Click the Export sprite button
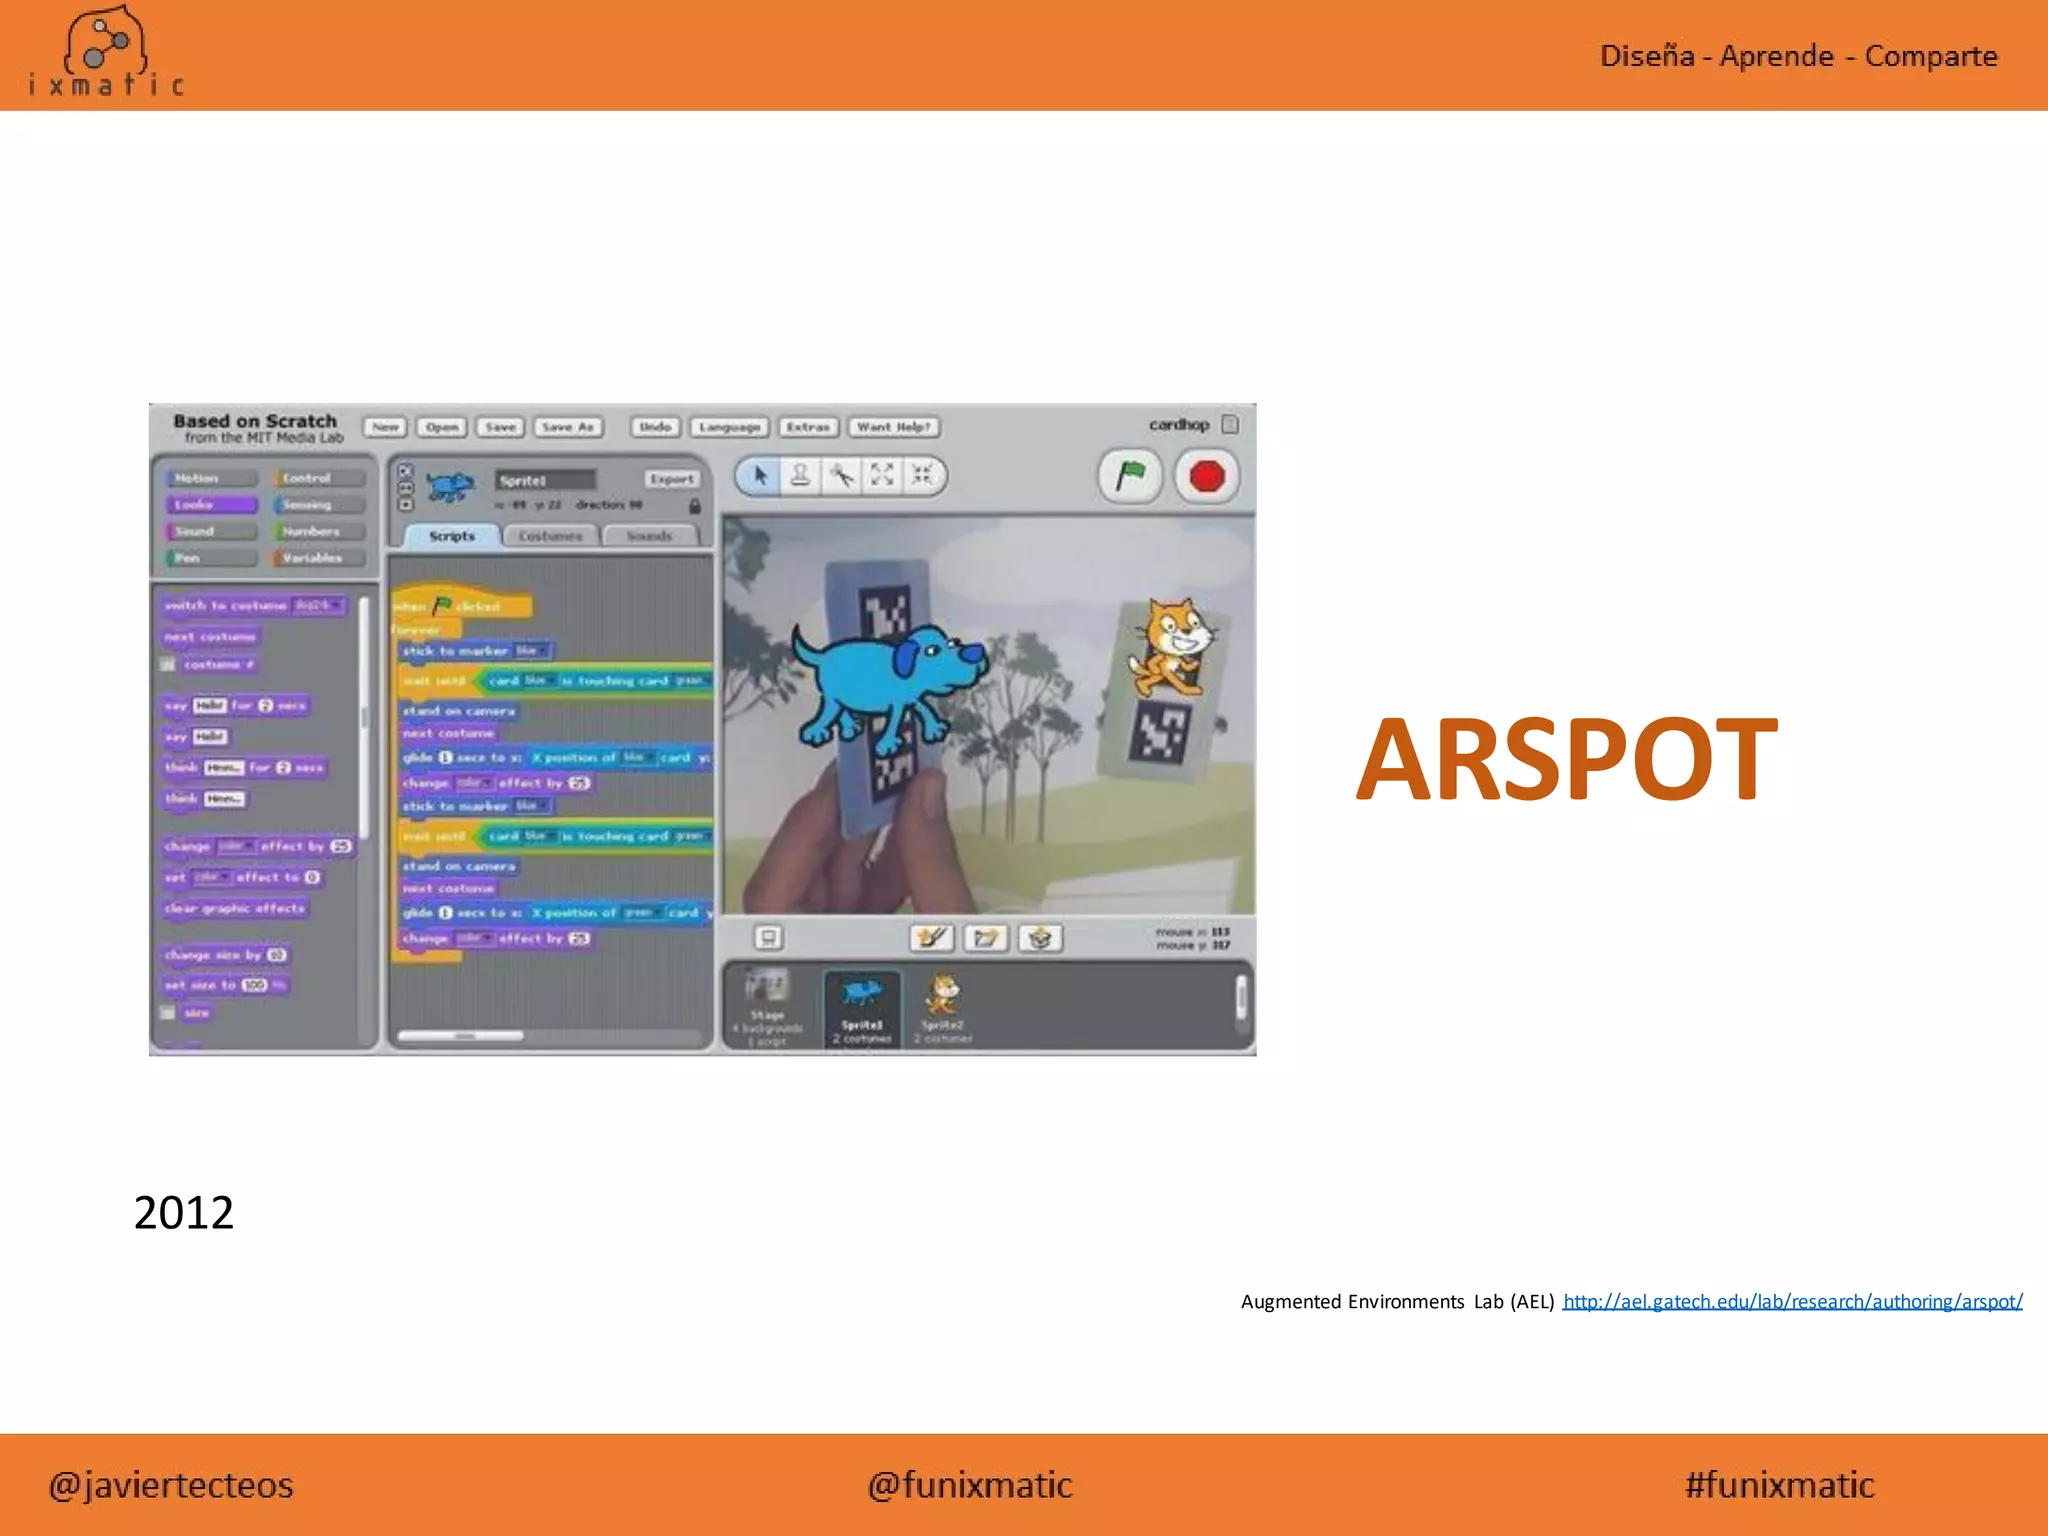The width and height of the screenshot is (2048, 1536). 671,479
